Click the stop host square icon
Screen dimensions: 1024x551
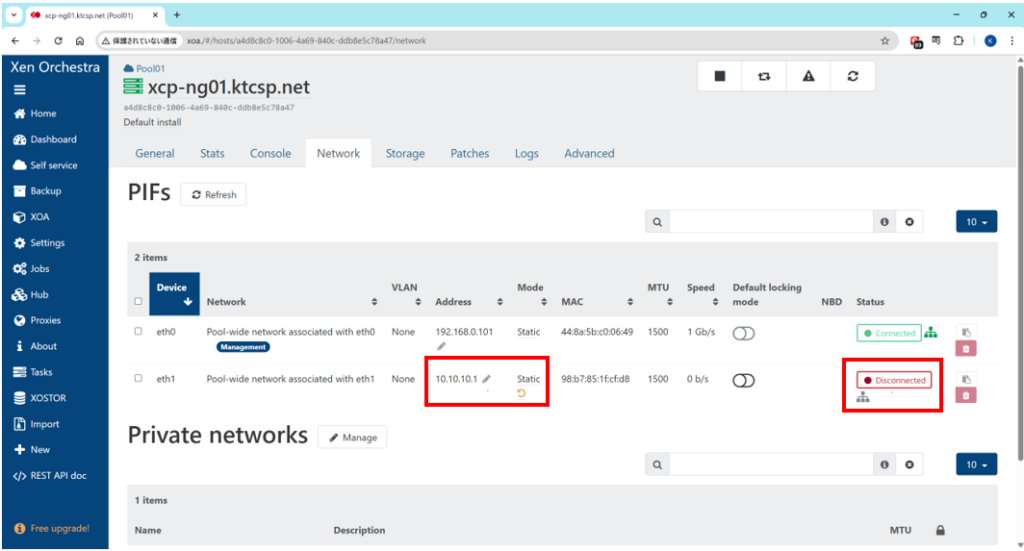[720, 76]
